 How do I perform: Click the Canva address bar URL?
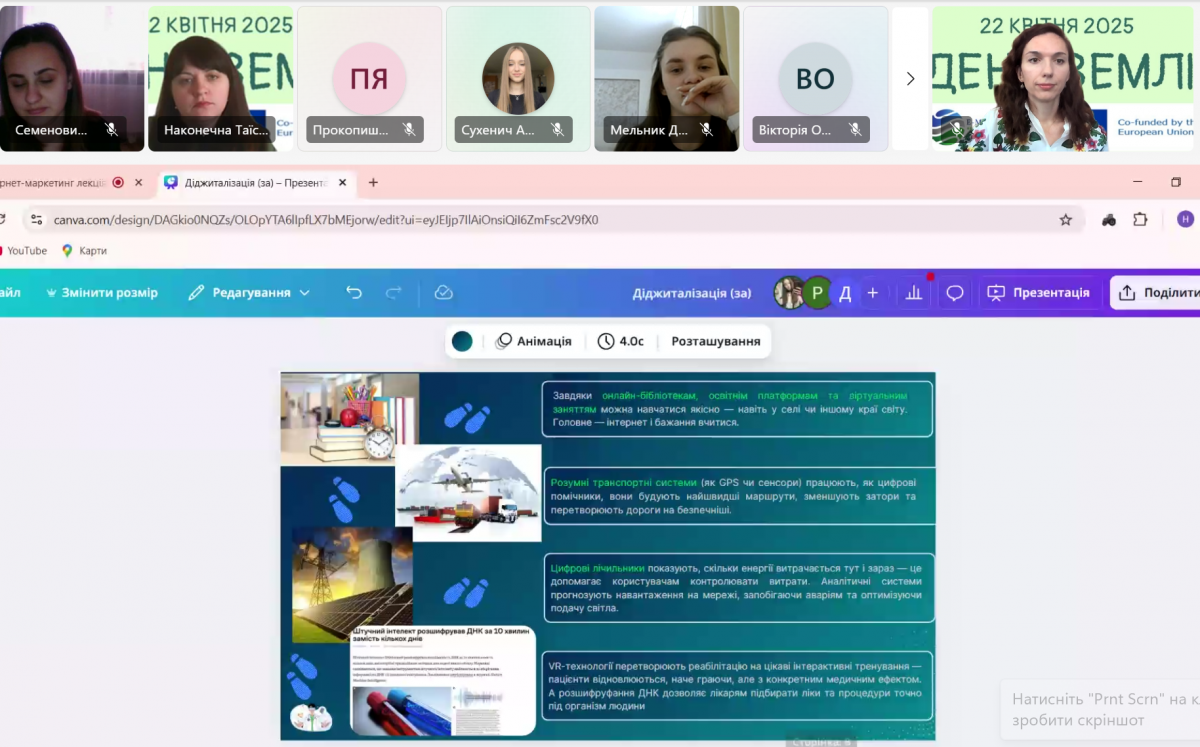click(x=326, y=220)
